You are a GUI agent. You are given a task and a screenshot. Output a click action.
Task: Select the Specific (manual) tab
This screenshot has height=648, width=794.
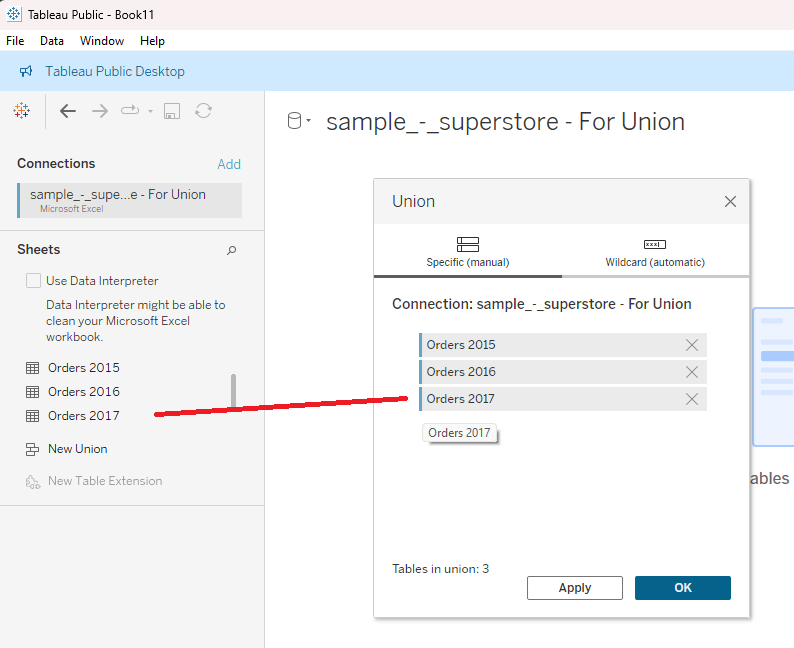[x=467, y=253]
